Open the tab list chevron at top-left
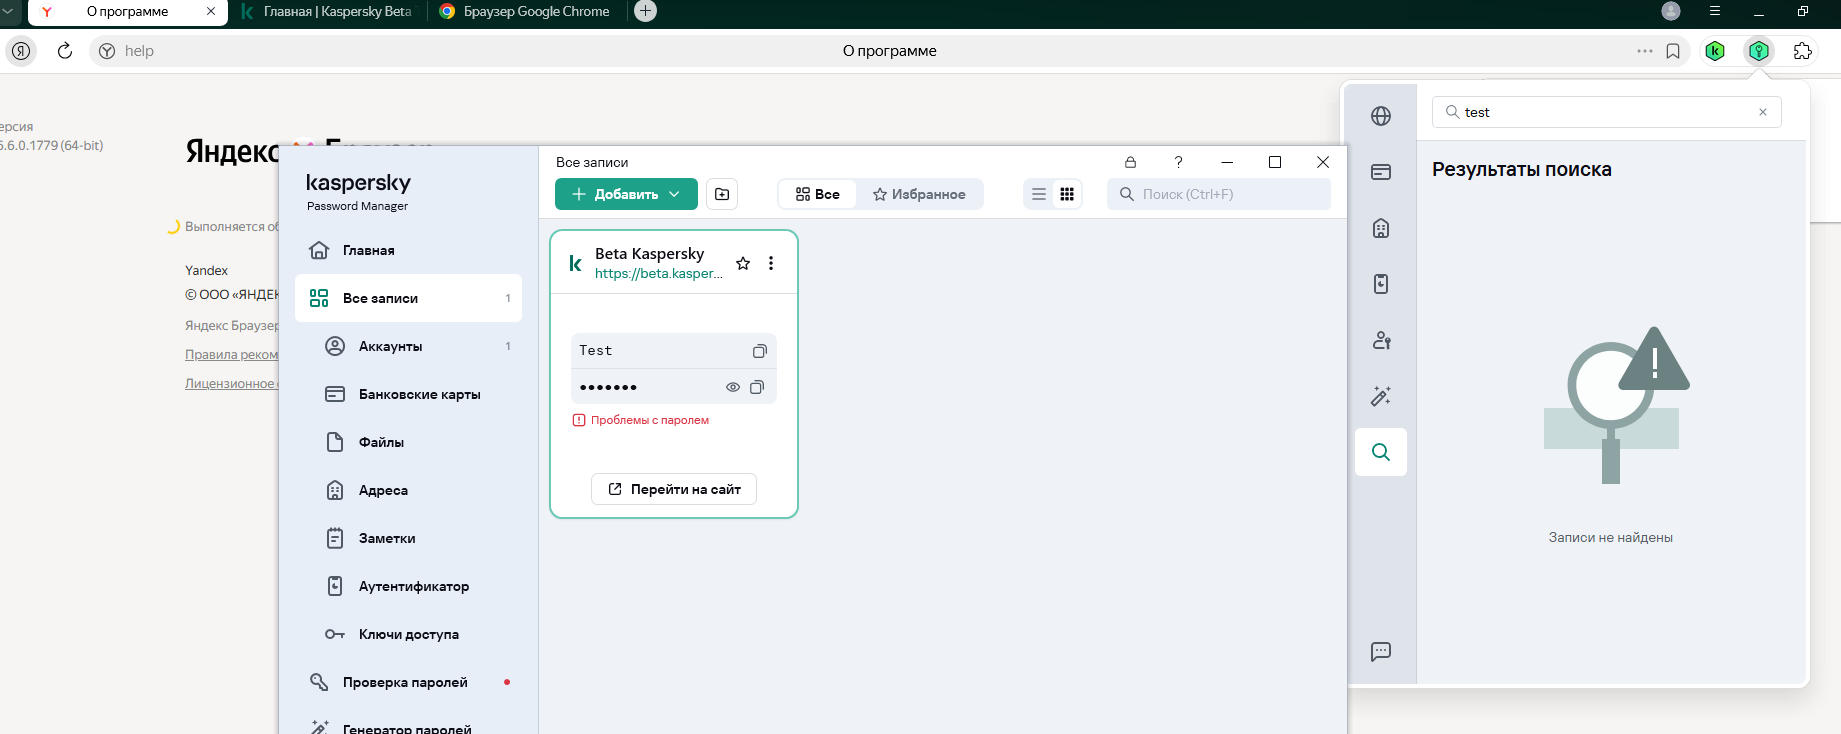This screenshot has height=734, width=1841. pyautogui.click(x=9, y=11)
